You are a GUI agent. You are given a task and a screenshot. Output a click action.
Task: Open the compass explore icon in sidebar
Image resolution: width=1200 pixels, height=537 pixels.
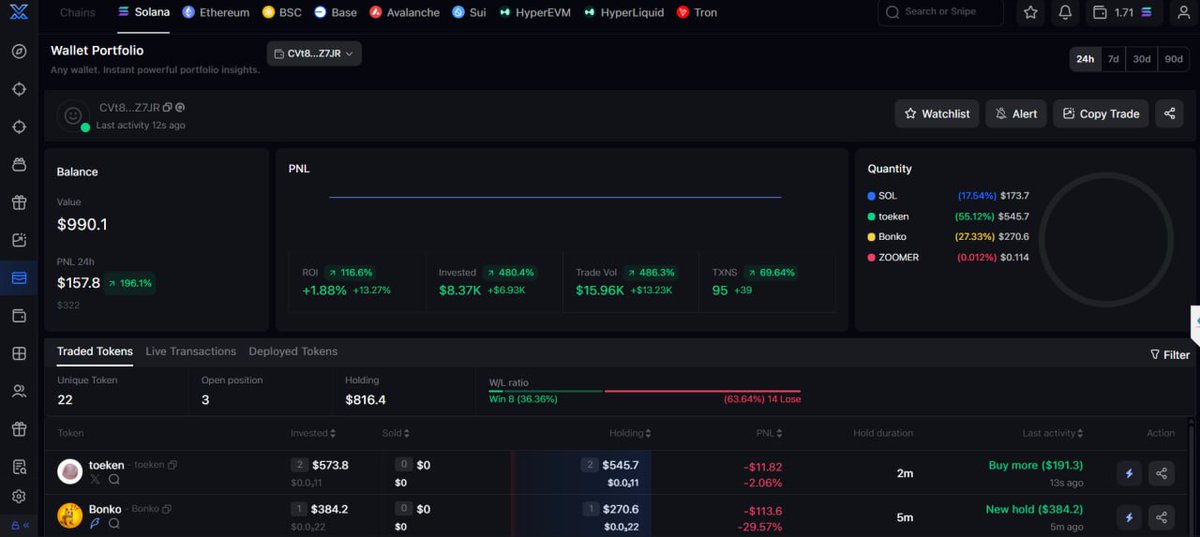point(19,51)
